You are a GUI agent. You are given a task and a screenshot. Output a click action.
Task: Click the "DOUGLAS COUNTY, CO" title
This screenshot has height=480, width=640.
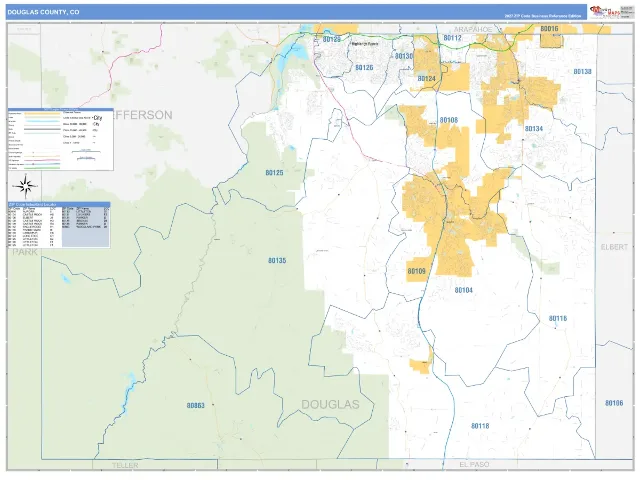43,12
